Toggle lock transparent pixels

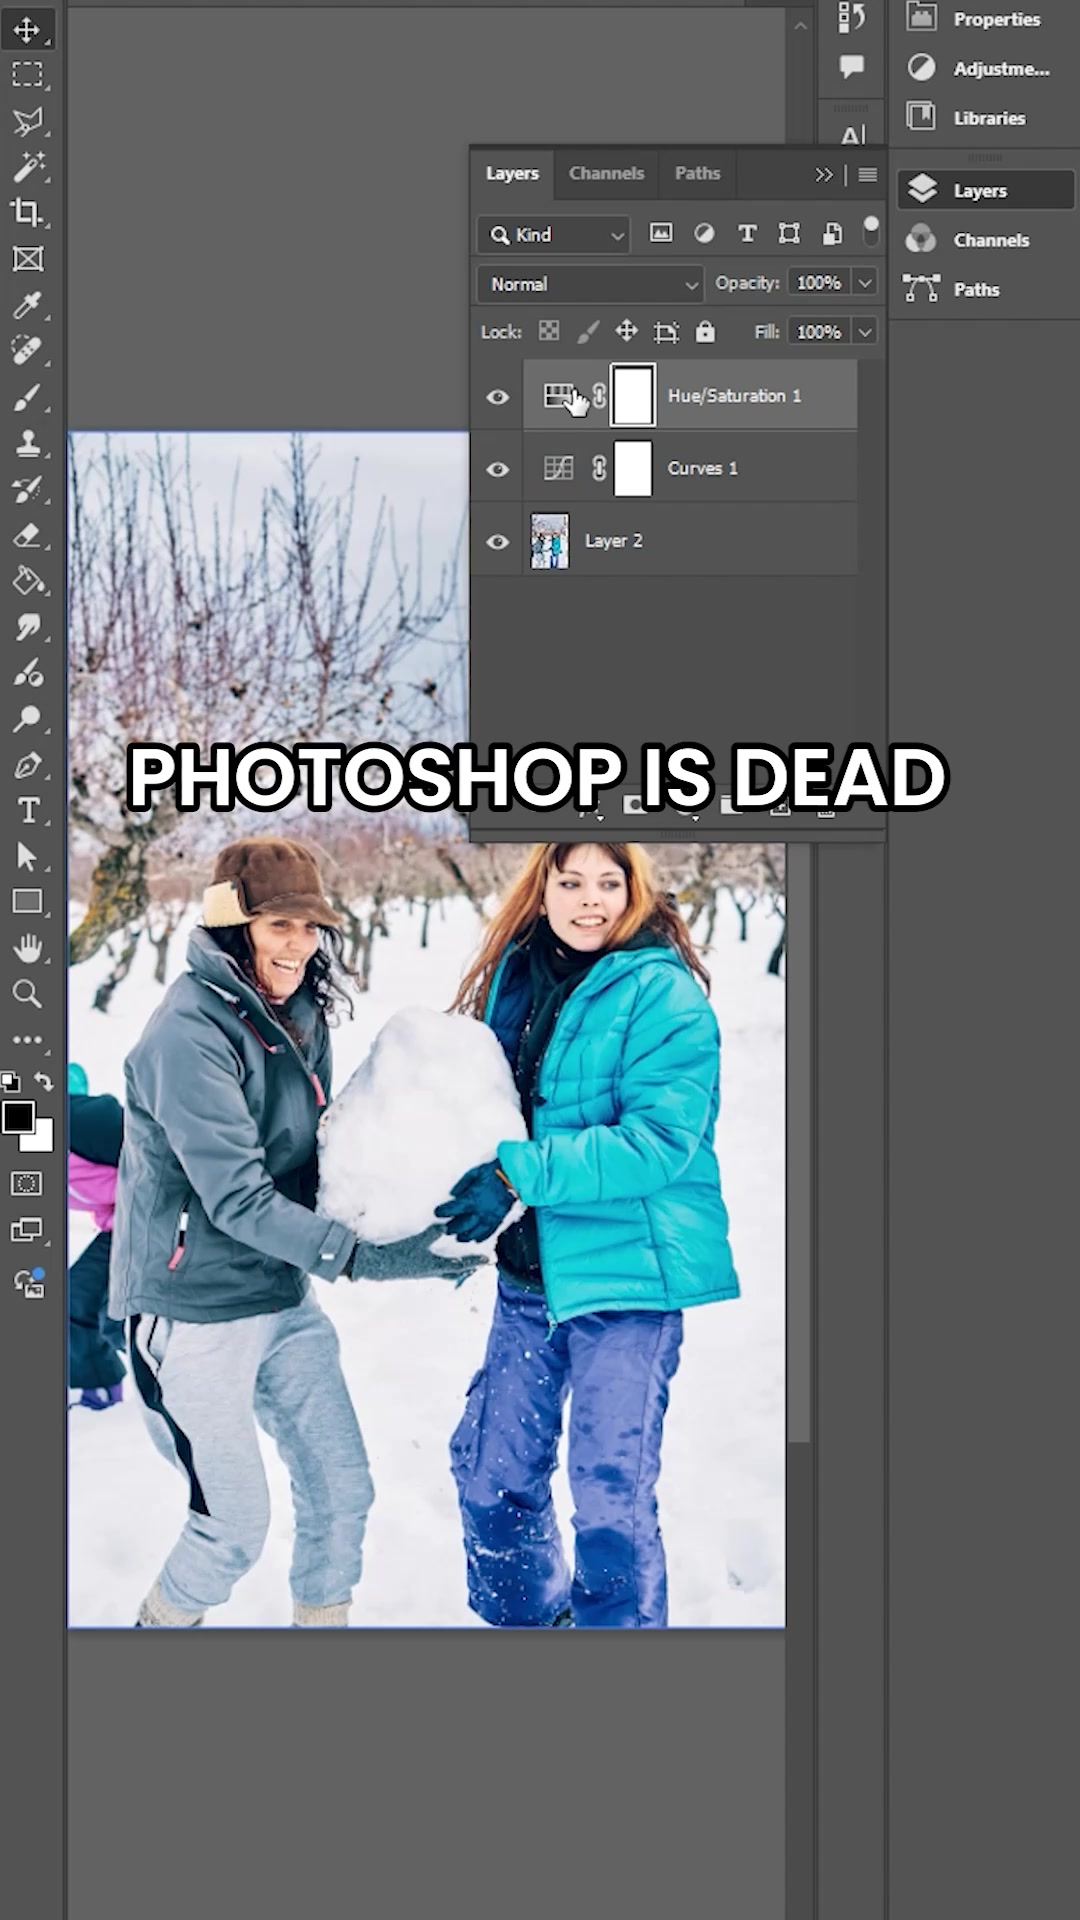(x=549, y=331)
